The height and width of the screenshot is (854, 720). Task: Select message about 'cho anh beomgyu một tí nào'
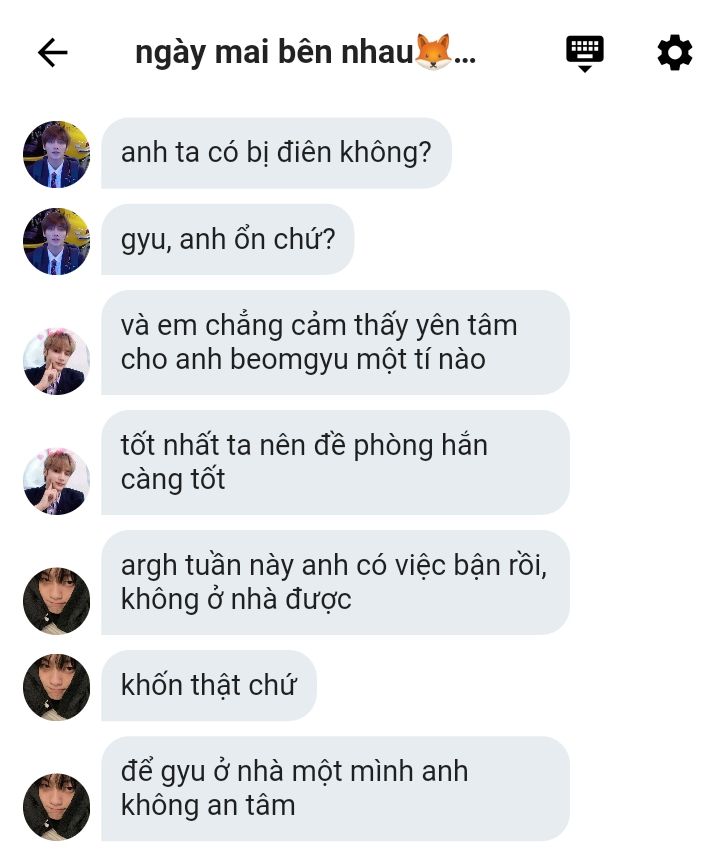coord(335,343)
